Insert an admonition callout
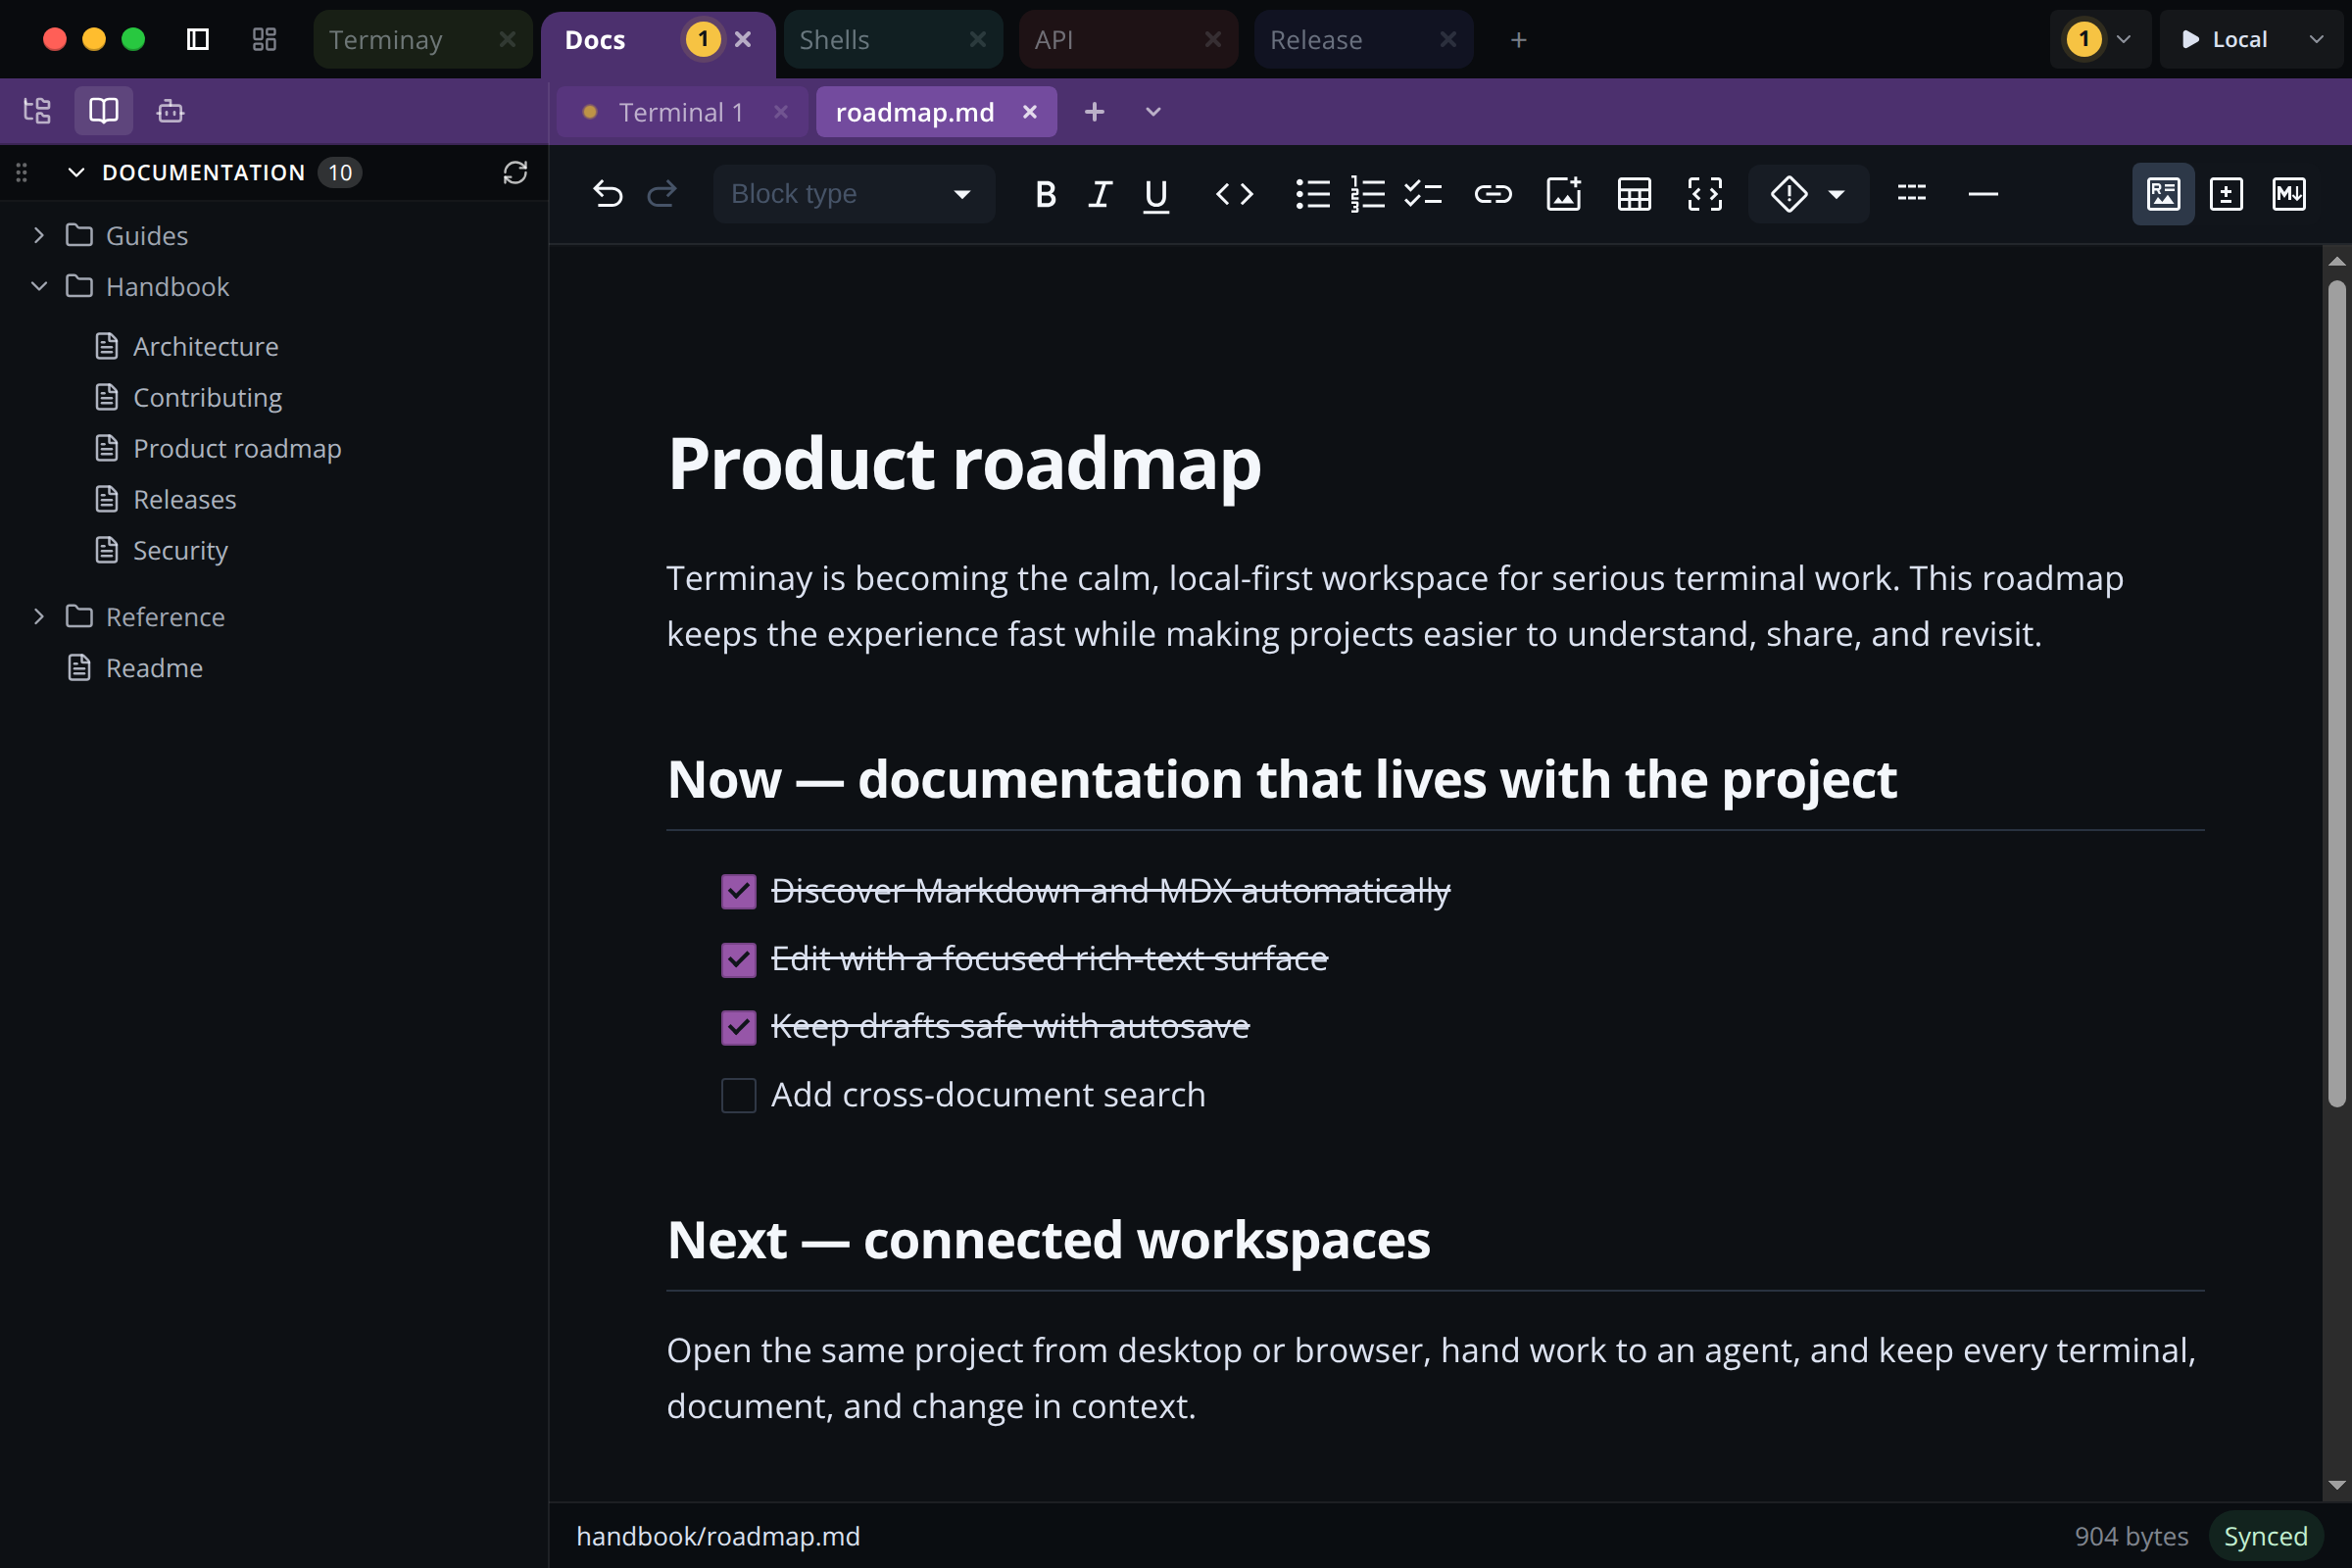The image size is (2352, 1568). pyautogui.click(x=1789, y=194)
